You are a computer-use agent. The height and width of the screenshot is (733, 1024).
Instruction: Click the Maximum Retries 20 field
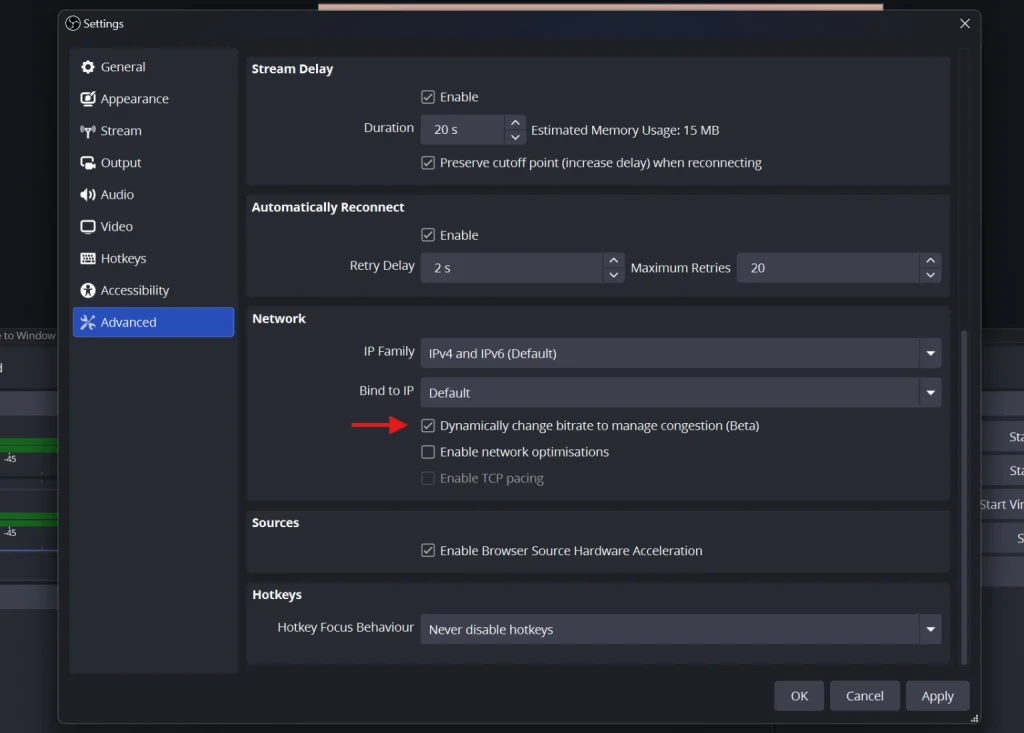coord(828,268)
